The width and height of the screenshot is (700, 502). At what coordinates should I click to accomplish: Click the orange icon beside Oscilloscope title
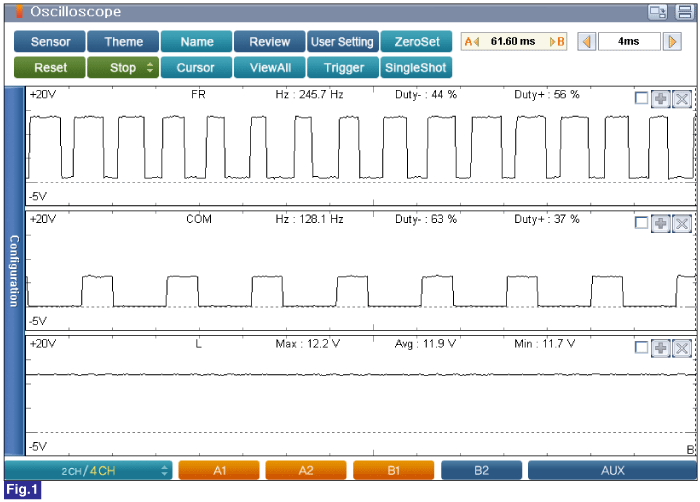19,12
